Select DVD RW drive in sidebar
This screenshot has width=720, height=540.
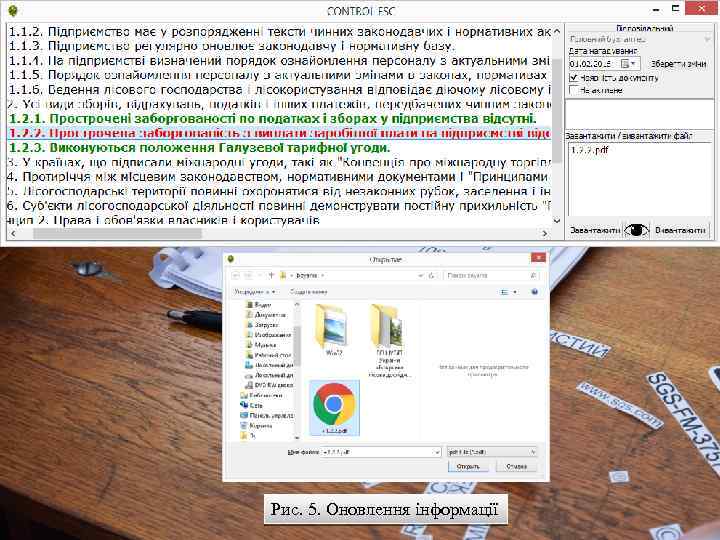click(269, 385)
